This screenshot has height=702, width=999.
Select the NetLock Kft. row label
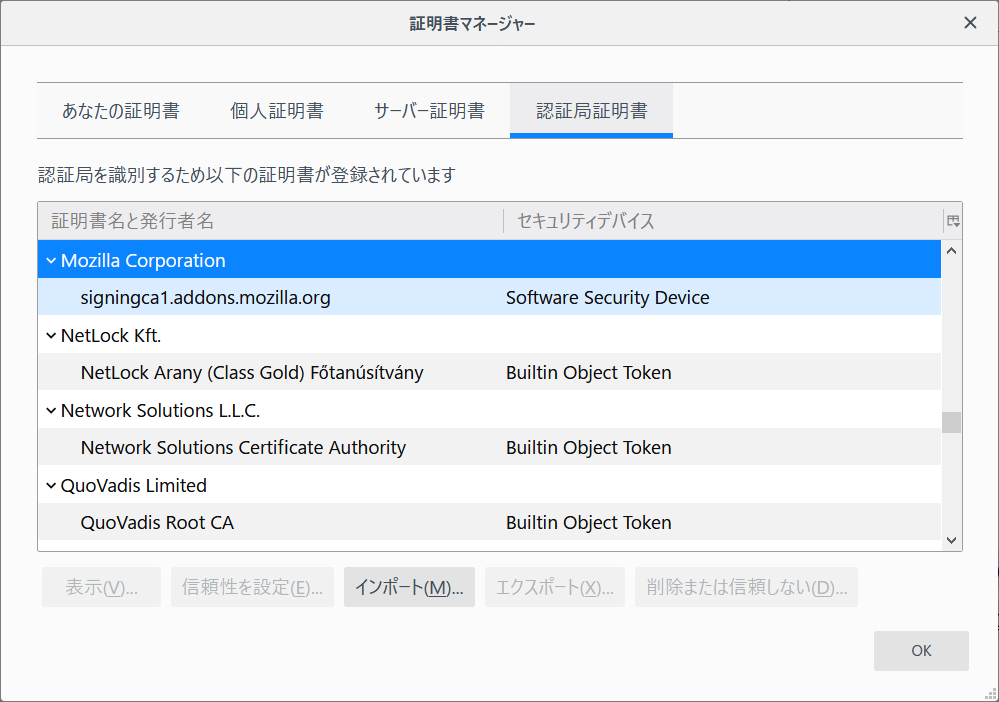coord(111,336)
